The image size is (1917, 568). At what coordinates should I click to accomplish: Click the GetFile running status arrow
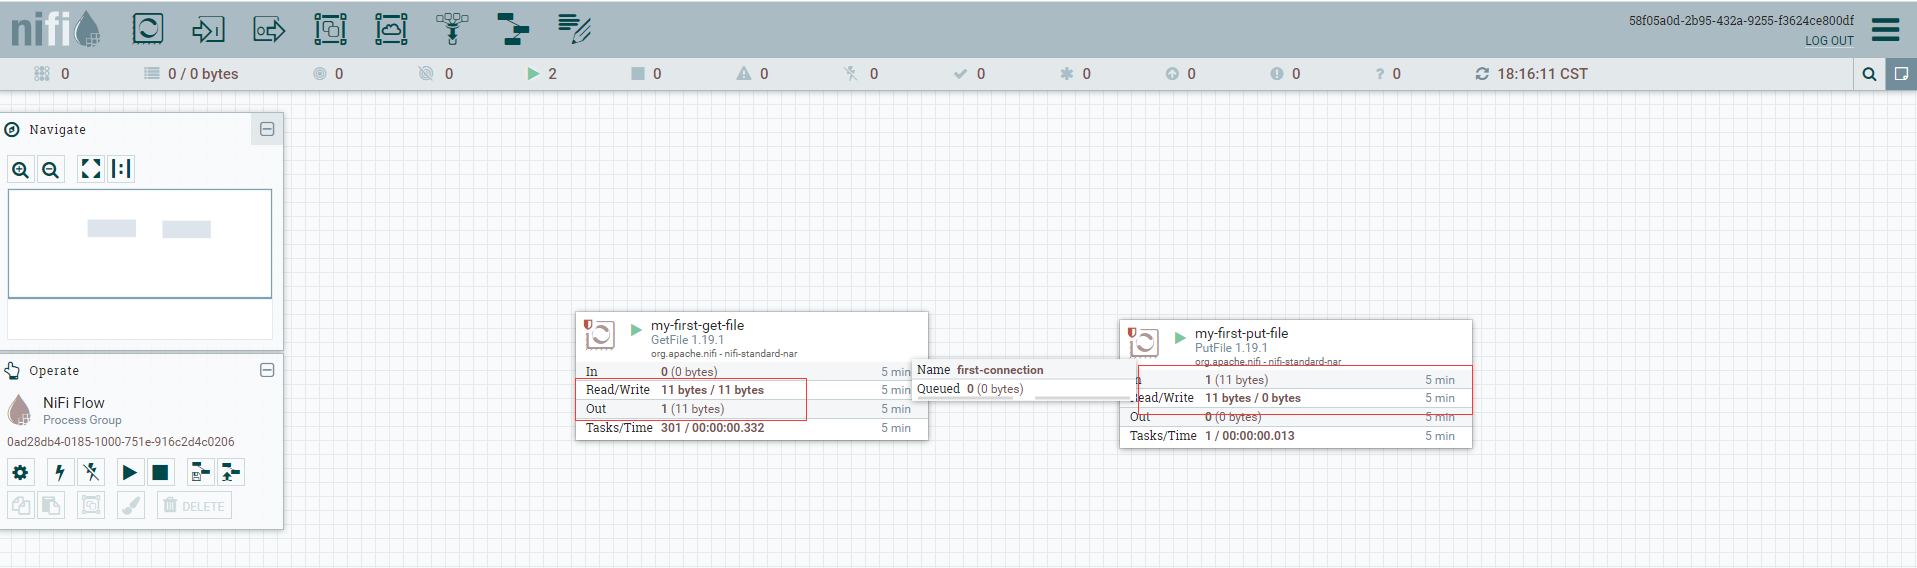click(x=636, y=329)
